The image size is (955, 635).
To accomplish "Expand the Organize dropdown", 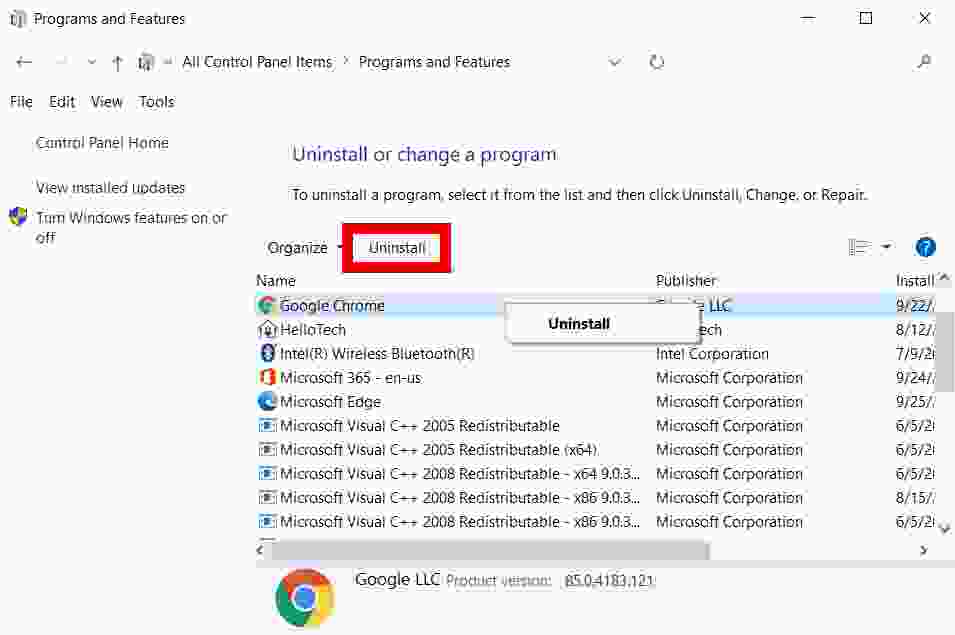I will point(303,248).
